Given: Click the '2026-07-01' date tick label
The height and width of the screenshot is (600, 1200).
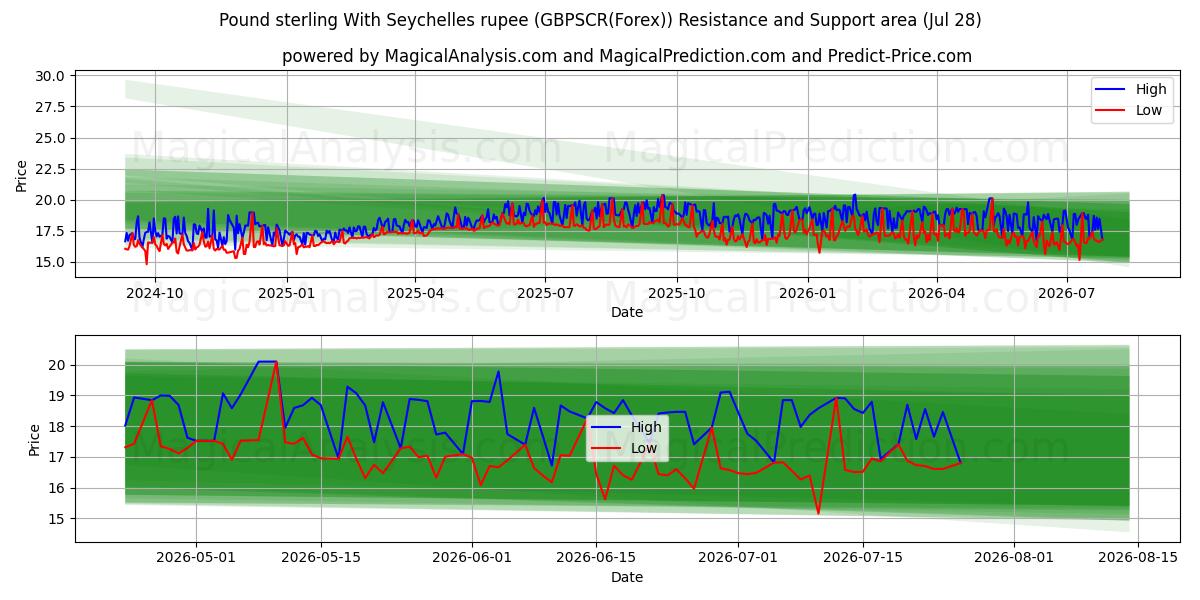Looking at the screenshot, I should pos(739,557).
